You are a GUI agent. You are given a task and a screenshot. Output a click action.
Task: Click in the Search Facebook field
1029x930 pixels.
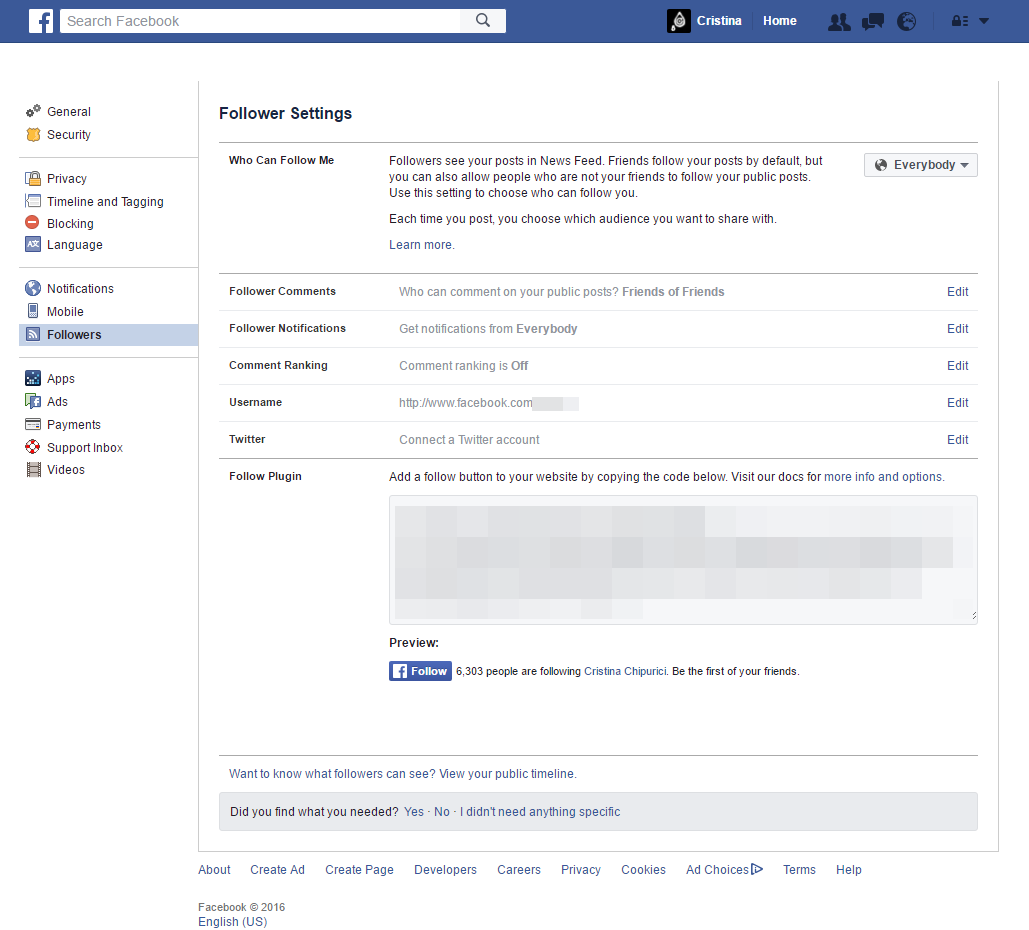(261, 21)
